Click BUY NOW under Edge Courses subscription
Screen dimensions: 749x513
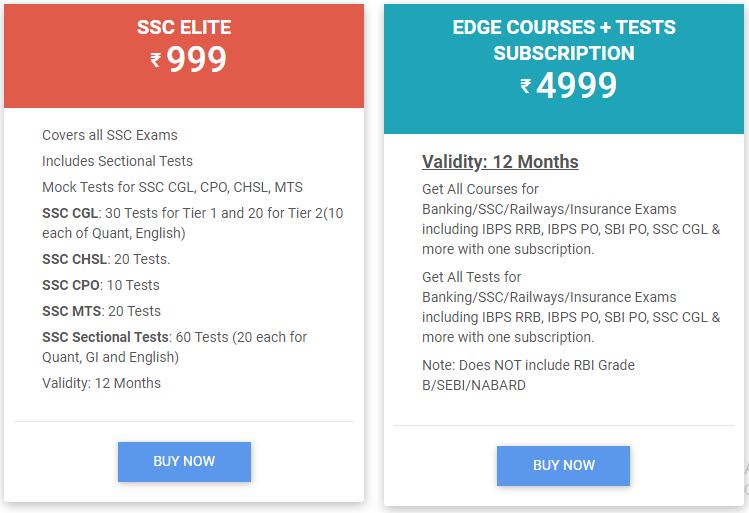coord(563,465)
